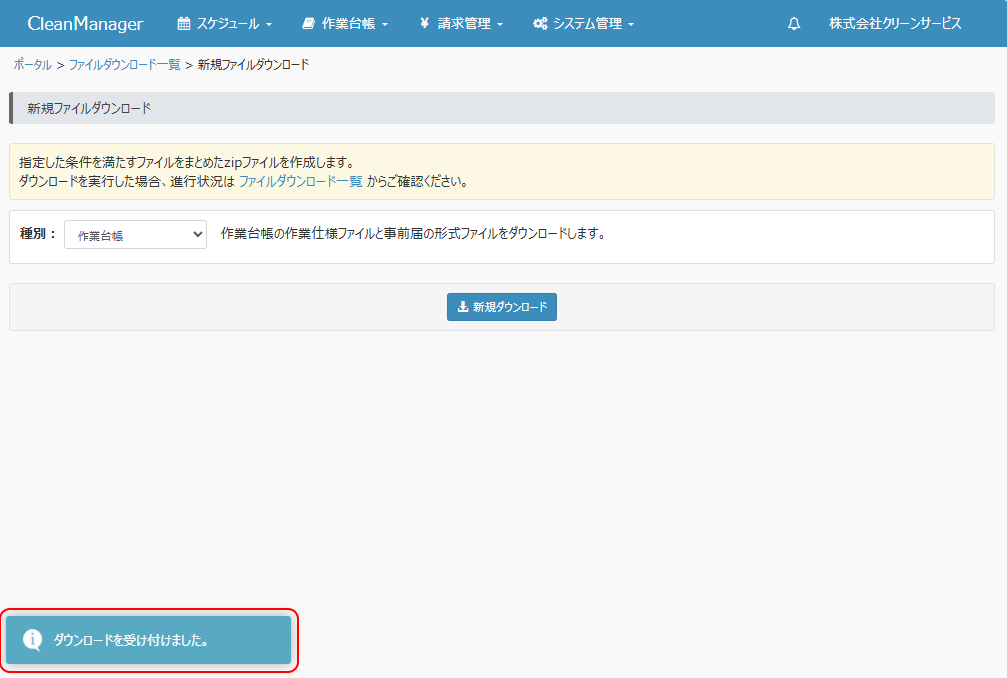Go home via the CleanManager logo

coord(85,24)
